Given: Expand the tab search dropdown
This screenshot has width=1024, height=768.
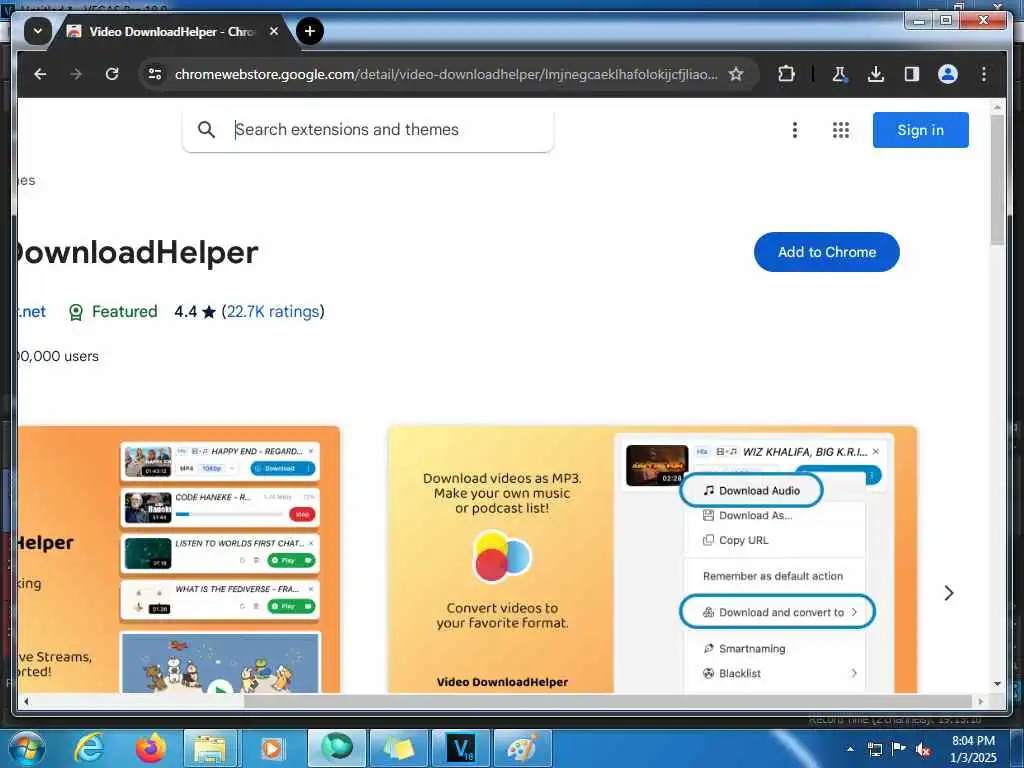Looking at the screenshot, I should tap(38, 31).
